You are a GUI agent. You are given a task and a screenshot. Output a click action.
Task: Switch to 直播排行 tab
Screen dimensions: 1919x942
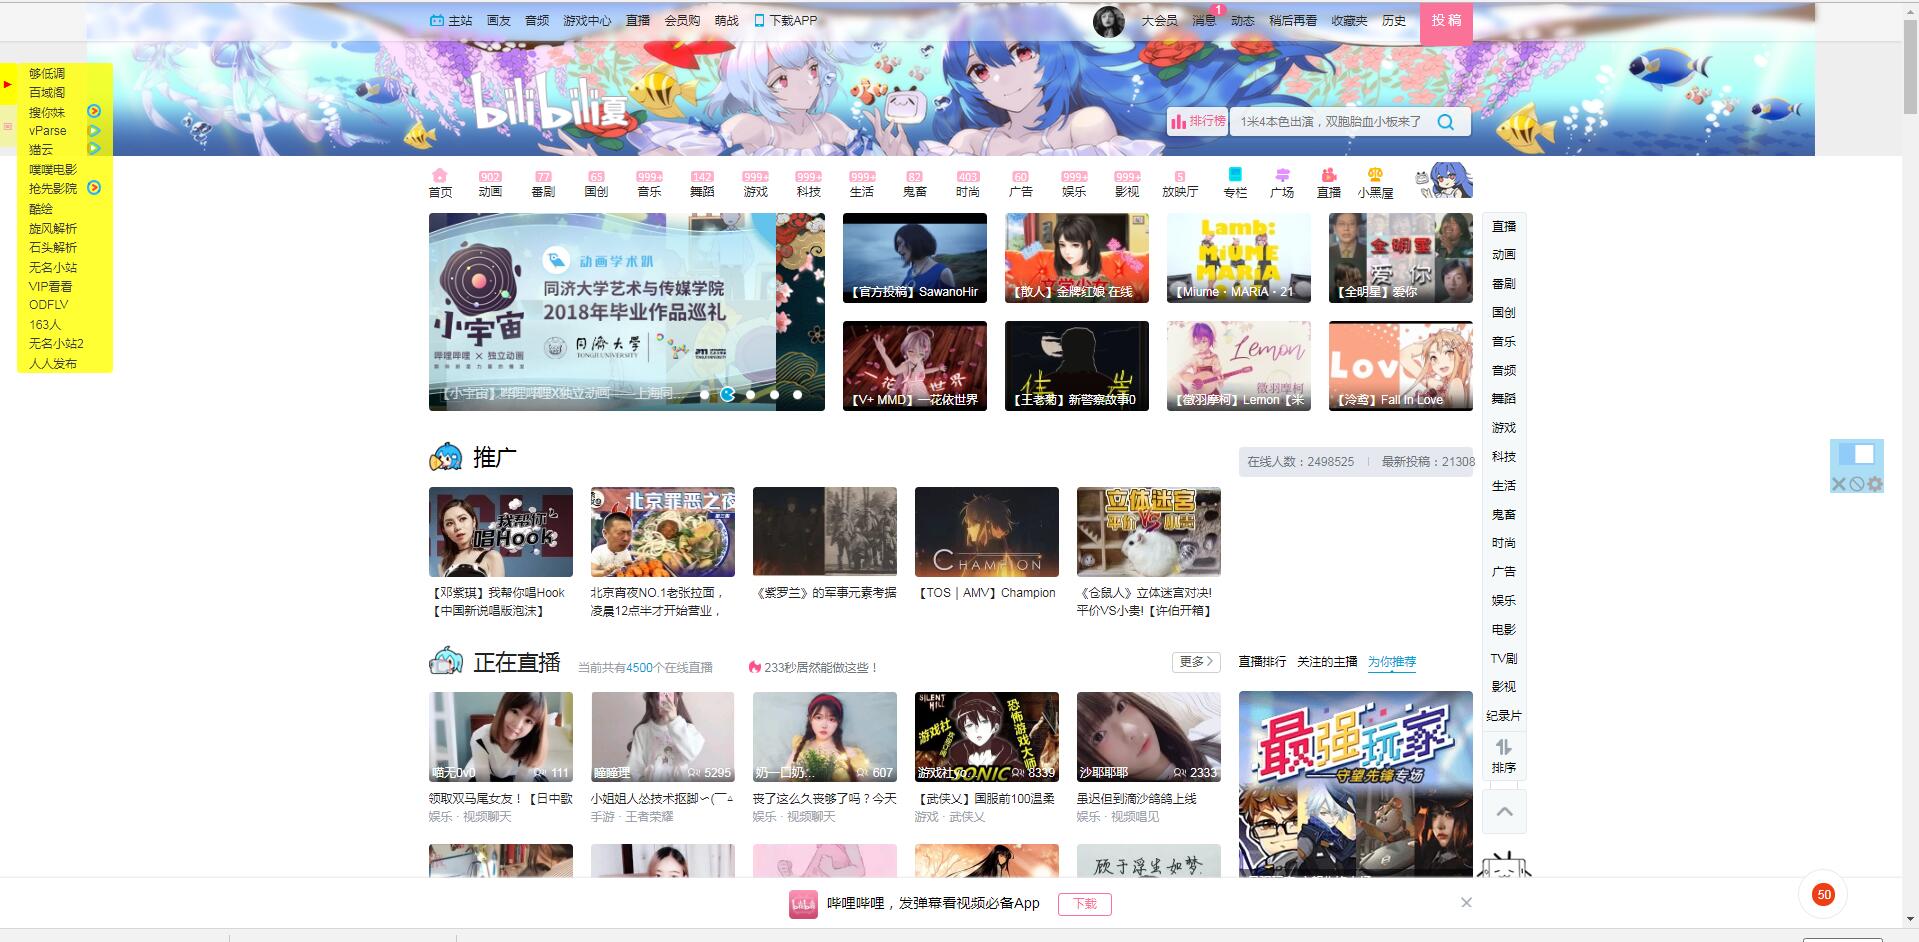[x=1262, y=662]
